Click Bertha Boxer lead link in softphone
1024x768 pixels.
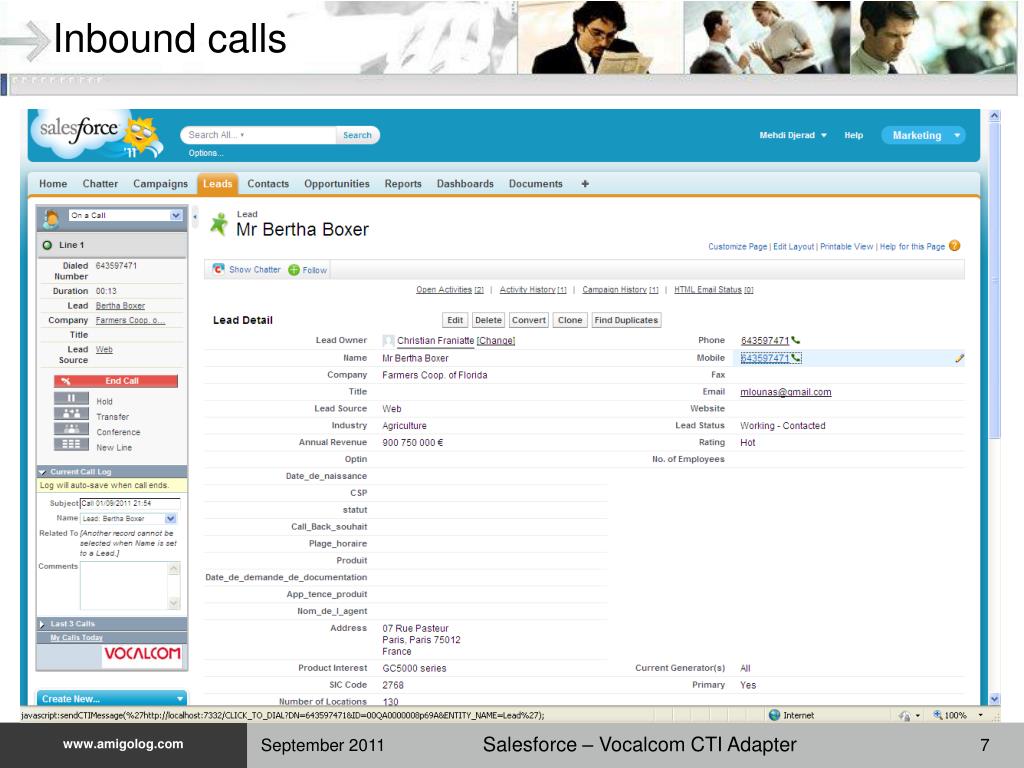click(x=120, y=306)
